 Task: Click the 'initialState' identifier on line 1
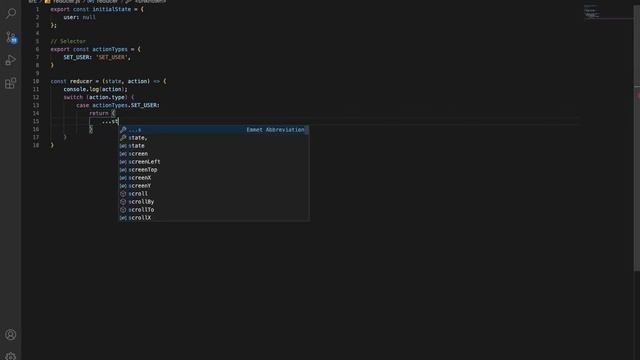(x=111, y=9)
